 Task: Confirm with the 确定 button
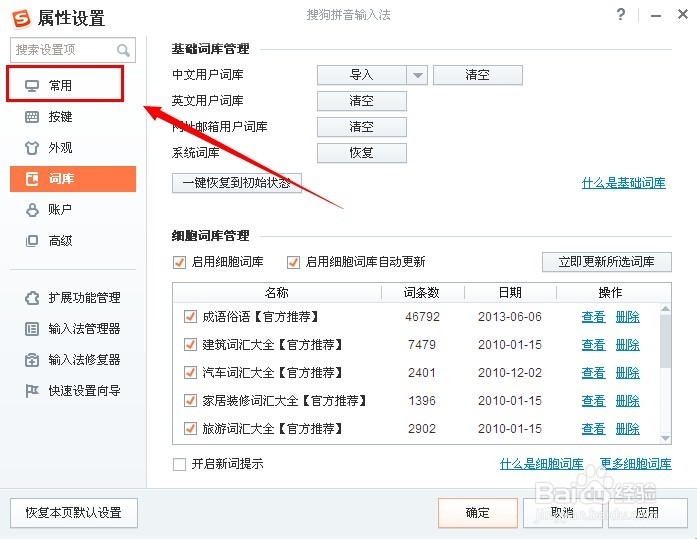pyautogui.click(x=478, y=513)
